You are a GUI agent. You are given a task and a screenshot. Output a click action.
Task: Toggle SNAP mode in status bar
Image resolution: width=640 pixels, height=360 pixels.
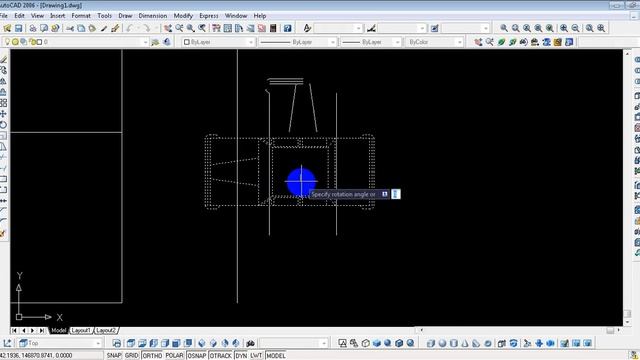pyautogui.click(x=114, y=356)
